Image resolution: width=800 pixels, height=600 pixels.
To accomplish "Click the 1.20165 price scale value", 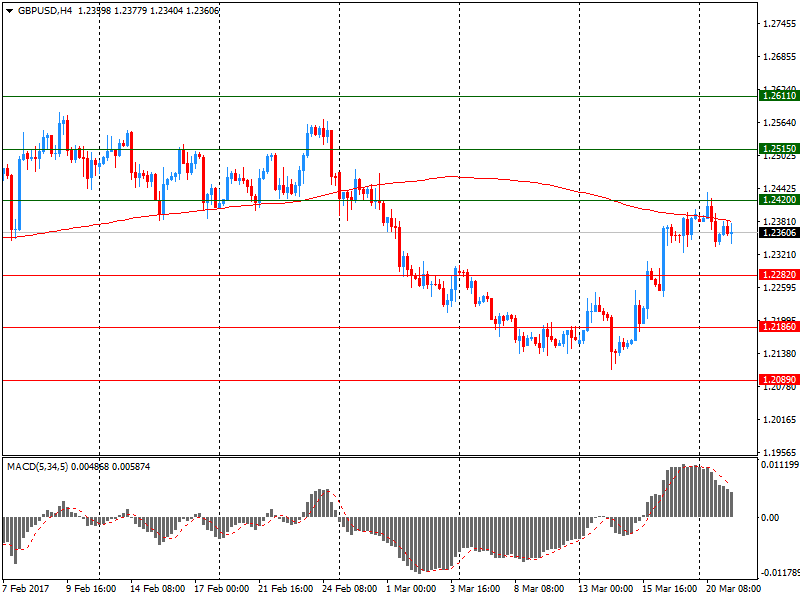I will pyautogui.click(x=779, y=420).
